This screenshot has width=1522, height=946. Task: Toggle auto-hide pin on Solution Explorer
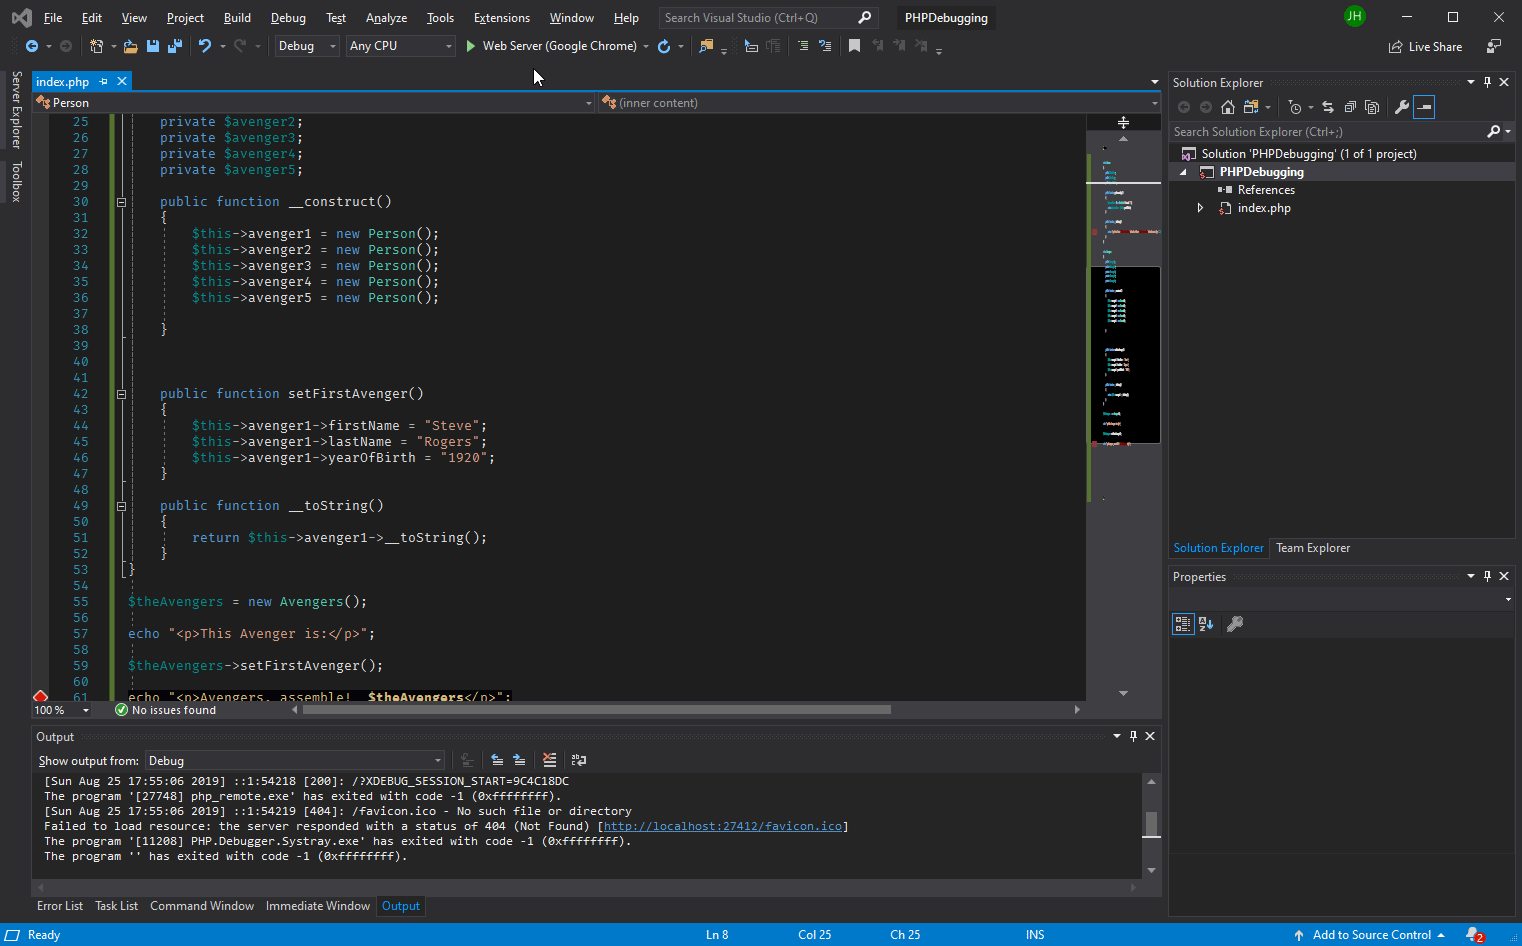tap(1488, 82)
